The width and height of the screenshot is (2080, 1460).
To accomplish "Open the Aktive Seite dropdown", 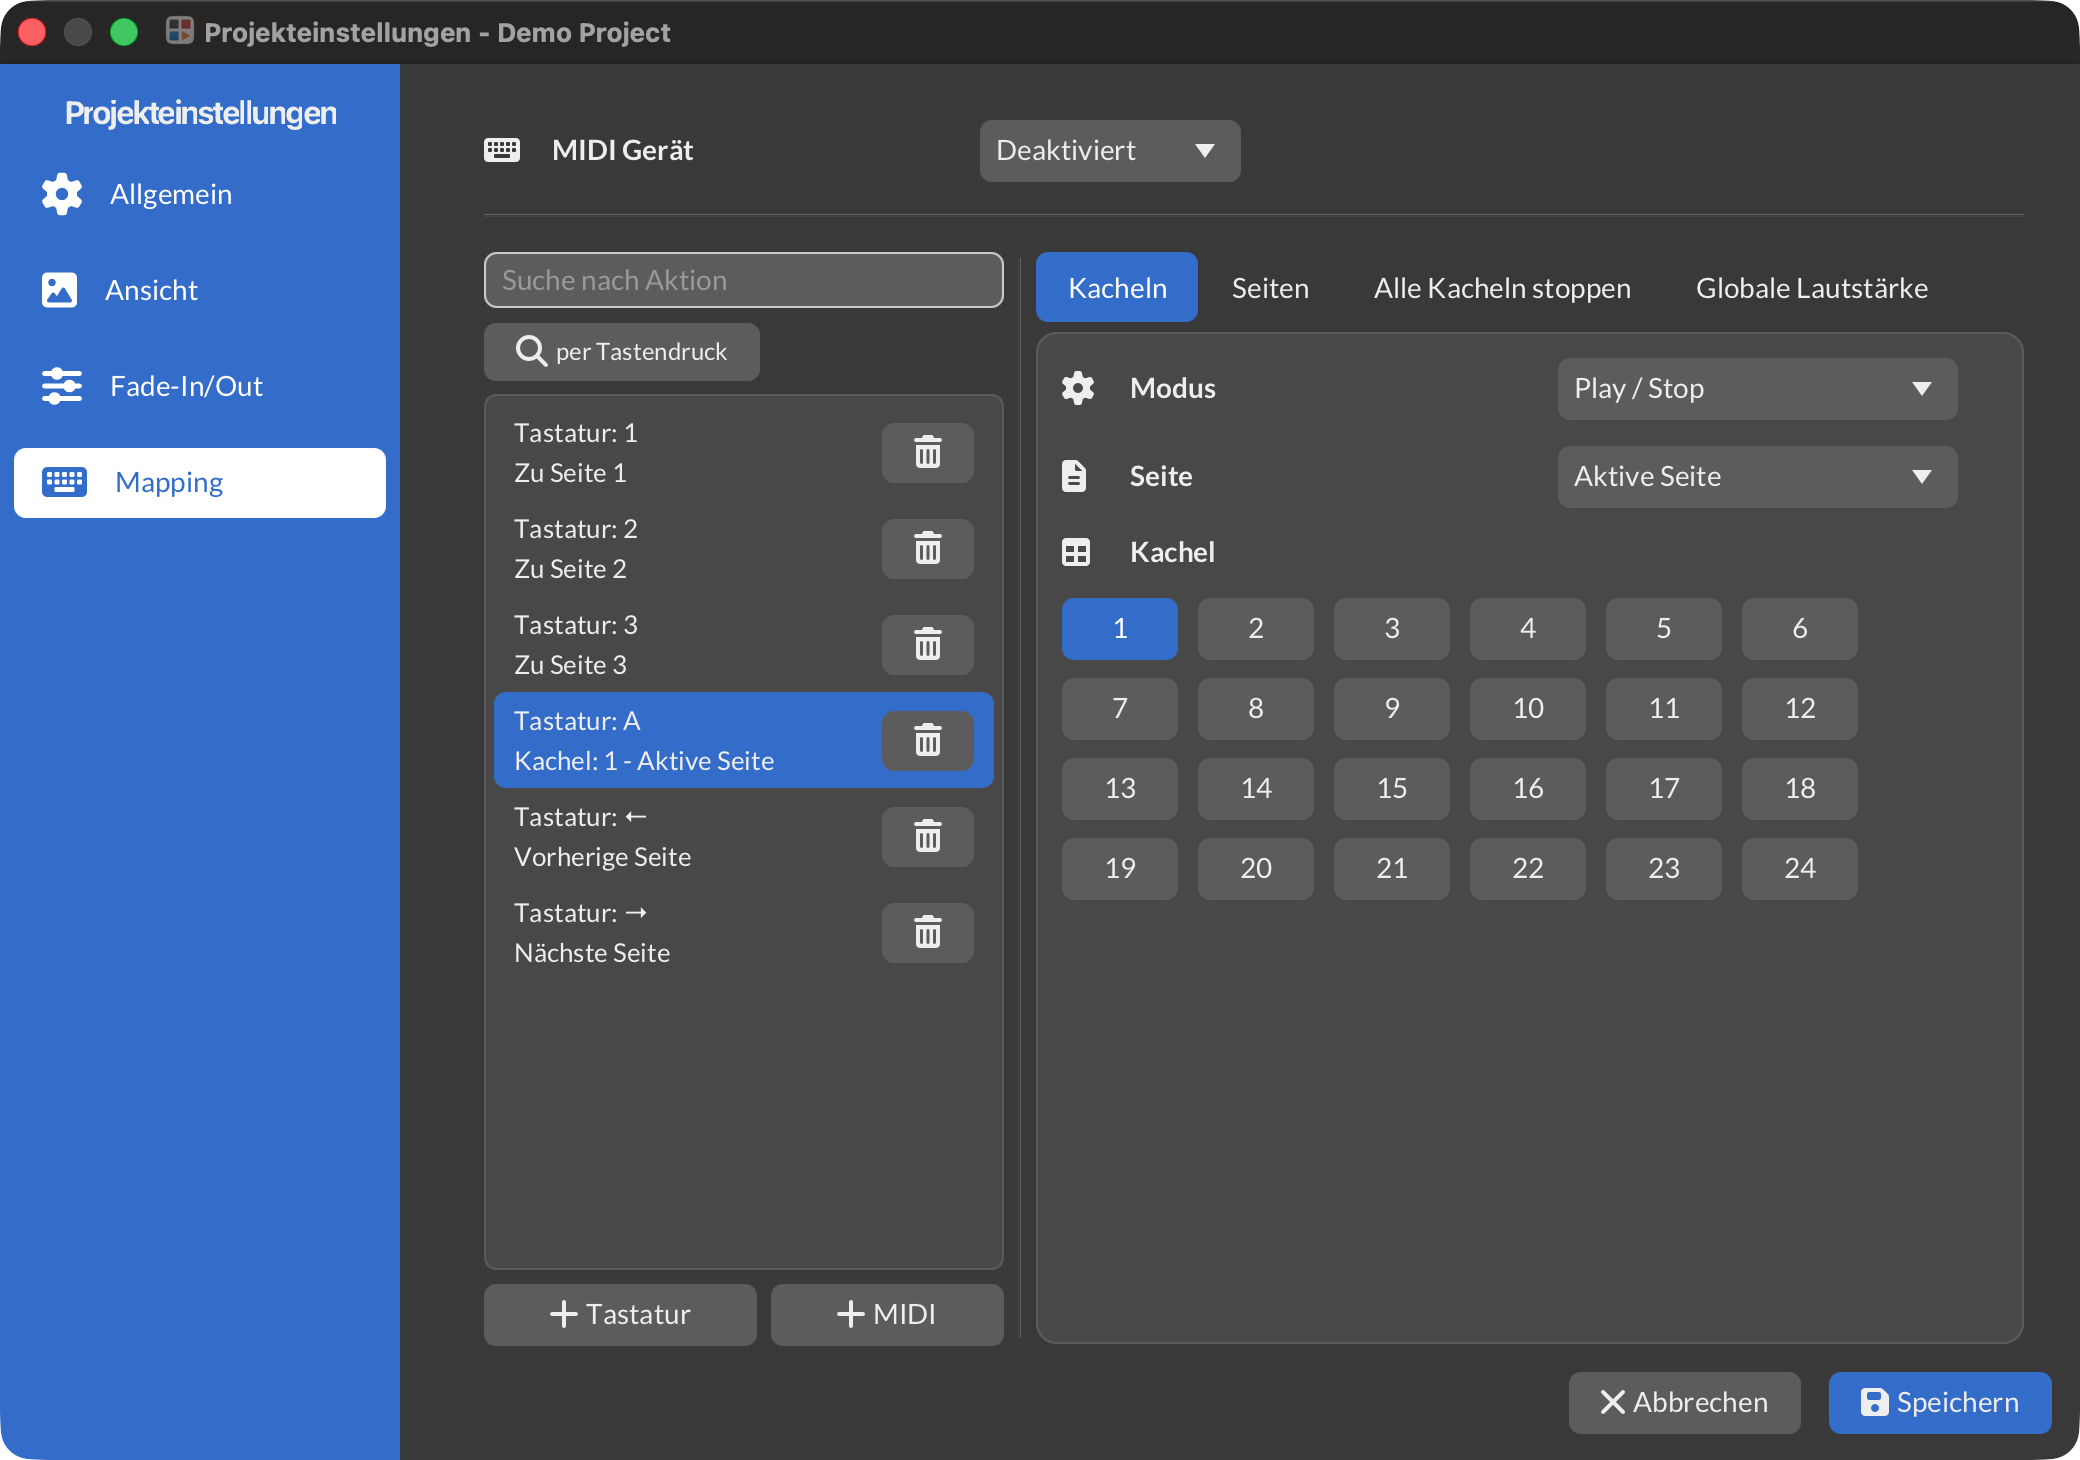I will pos(1757,477).
